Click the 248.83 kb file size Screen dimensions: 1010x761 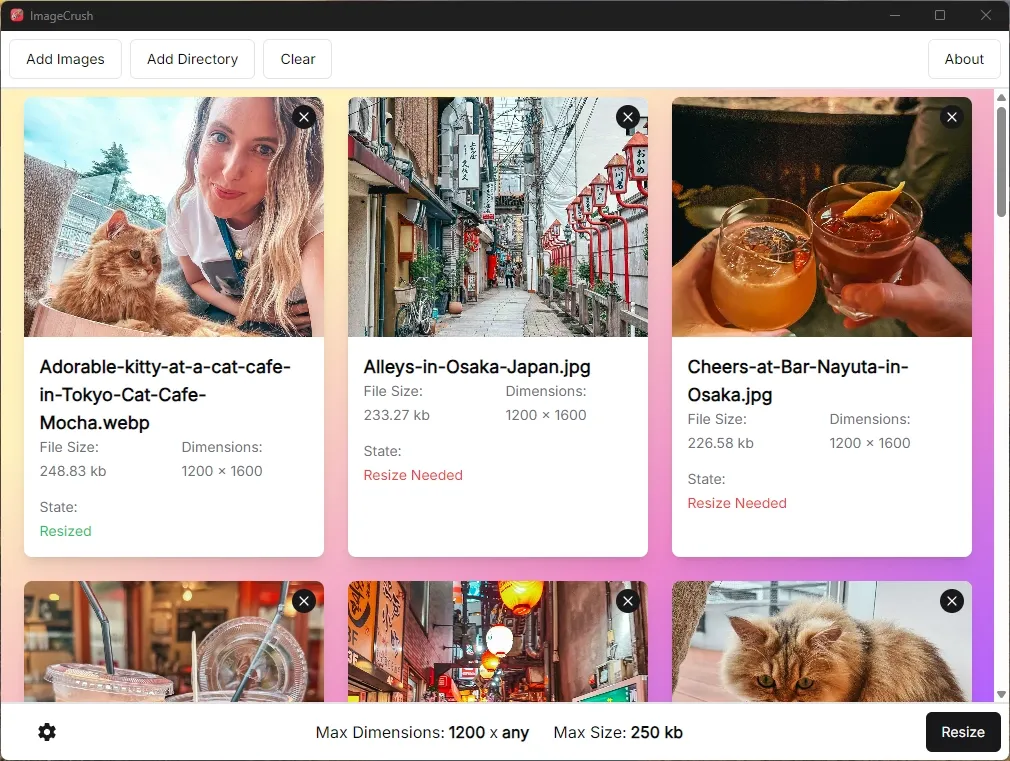(x=73, y=471)
